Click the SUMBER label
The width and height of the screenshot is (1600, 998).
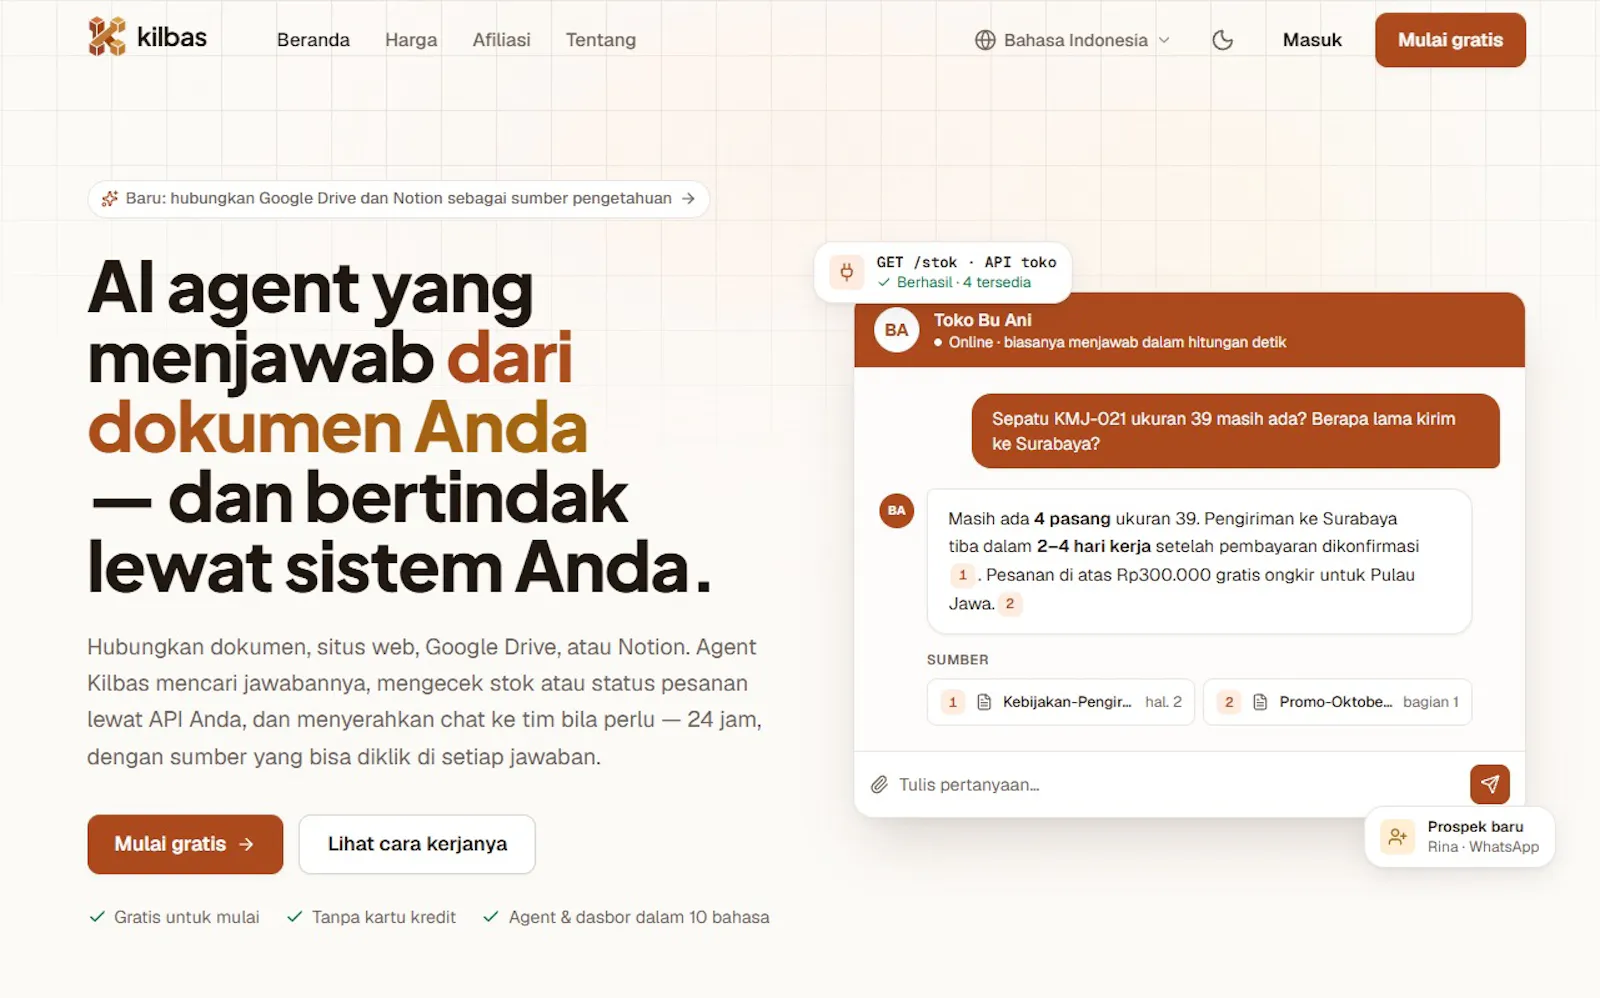pos(957,660)
